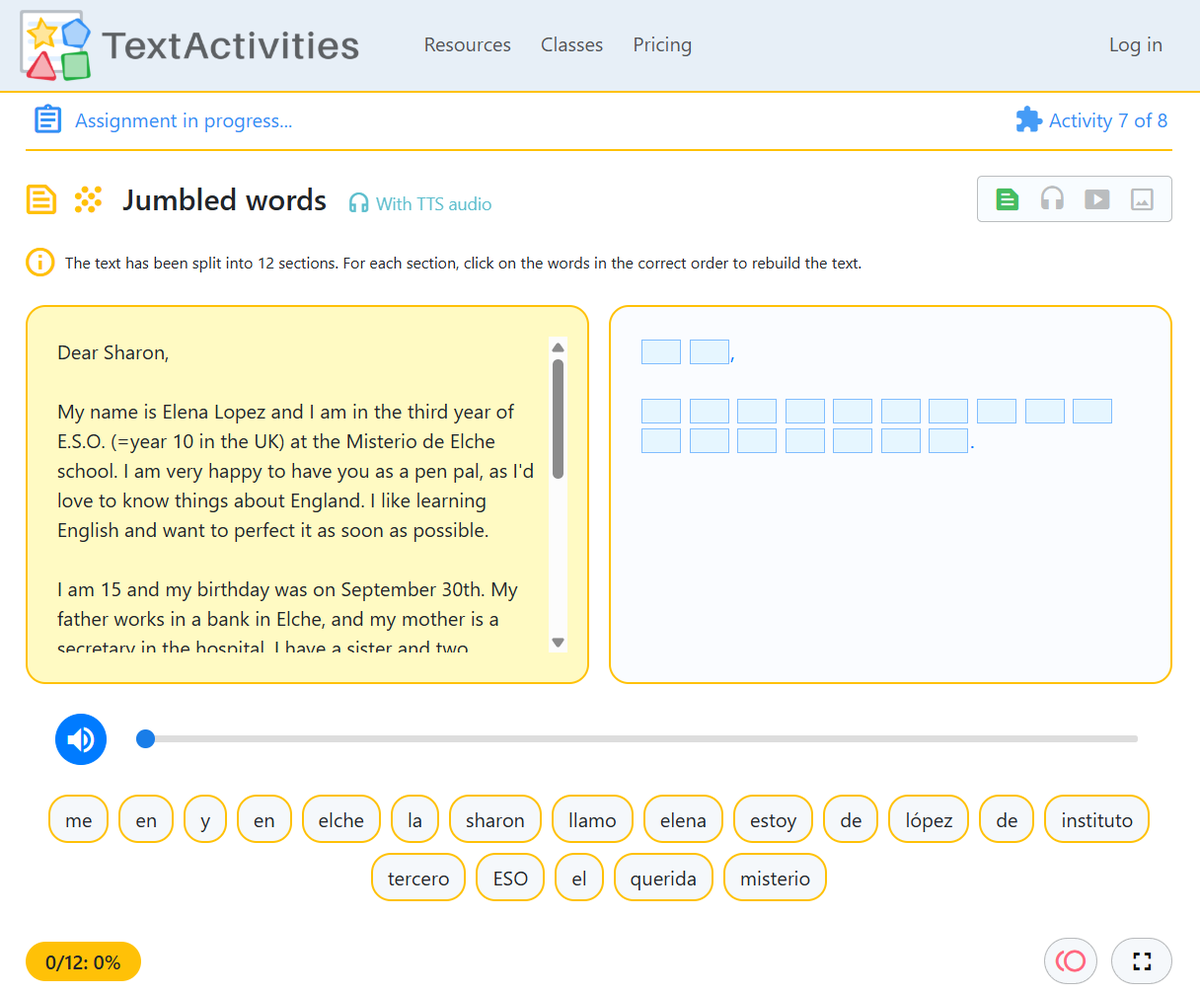
Task: Select the word 'y'
Action: 206,821
